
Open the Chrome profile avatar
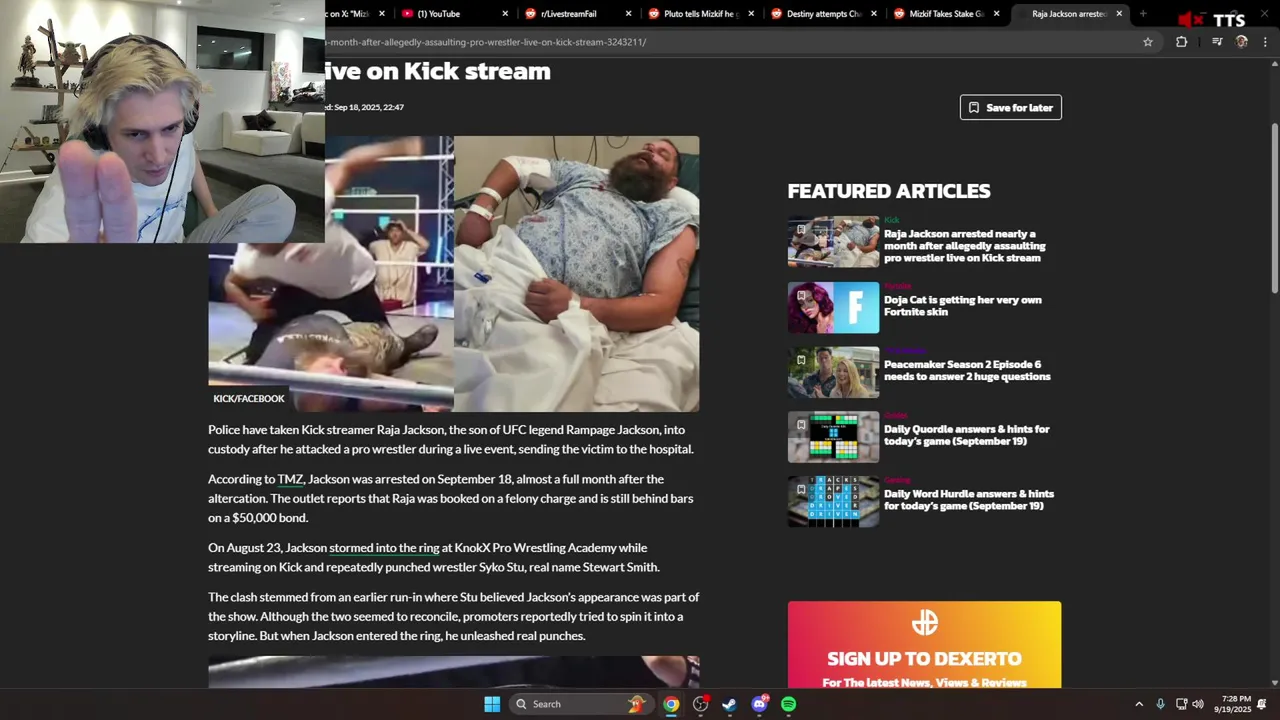(1242, 42)
